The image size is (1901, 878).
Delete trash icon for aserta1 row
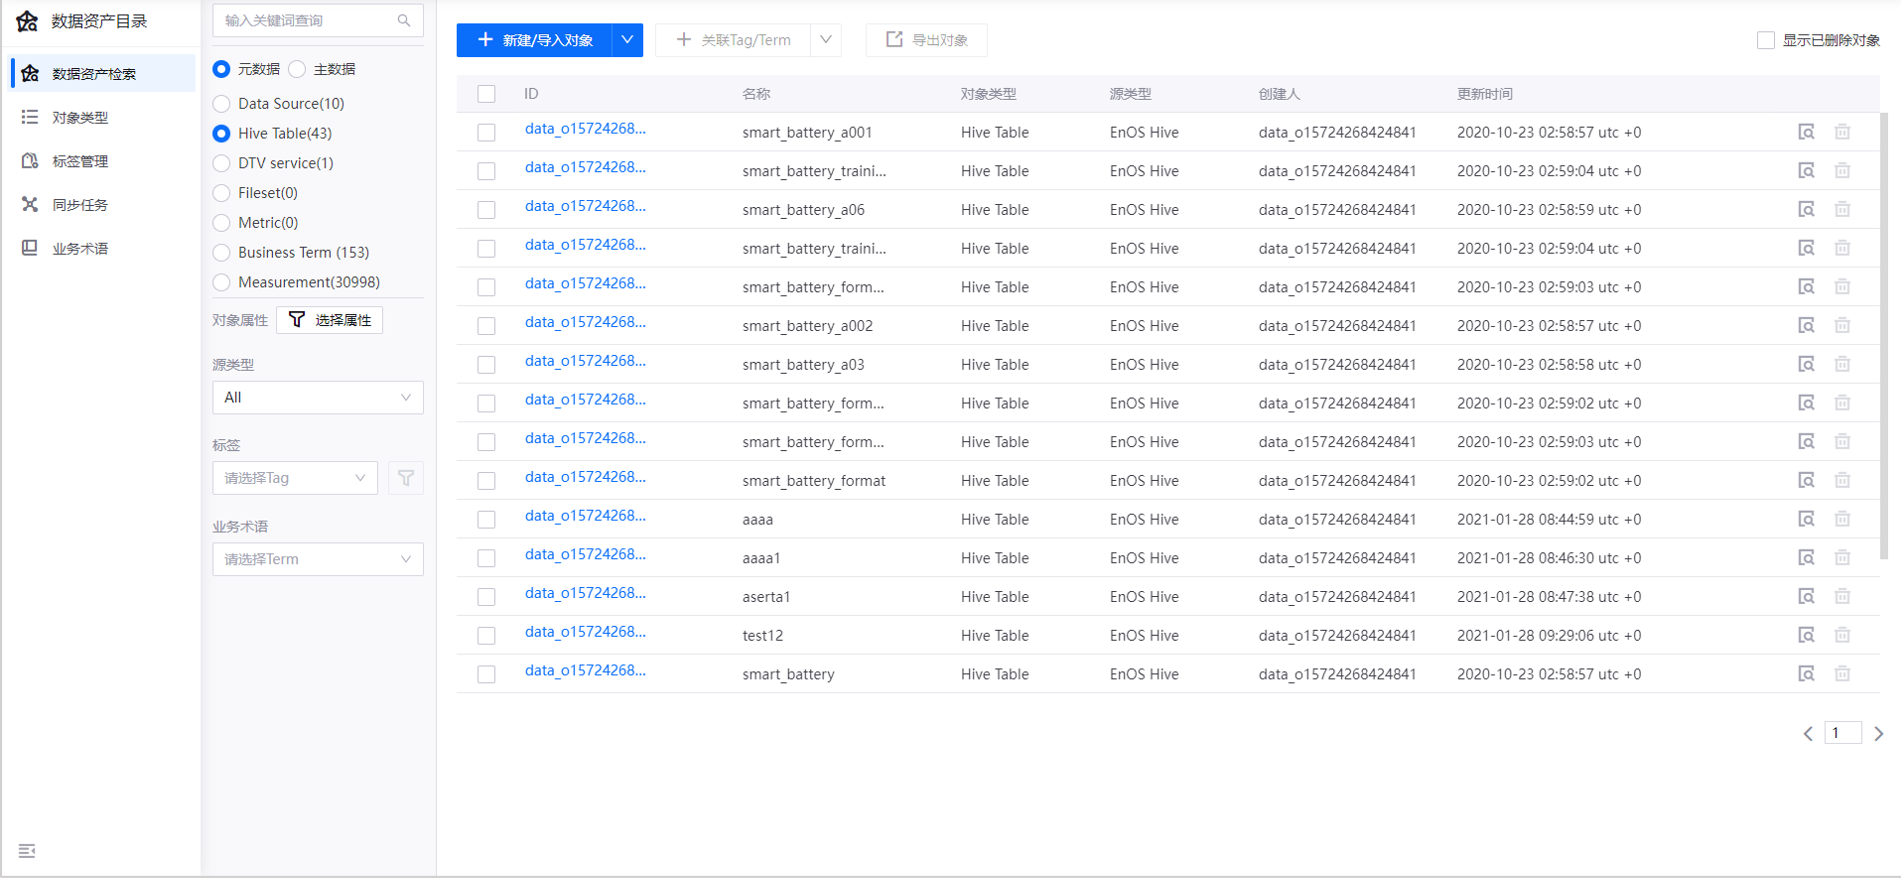coord(1842,596)
